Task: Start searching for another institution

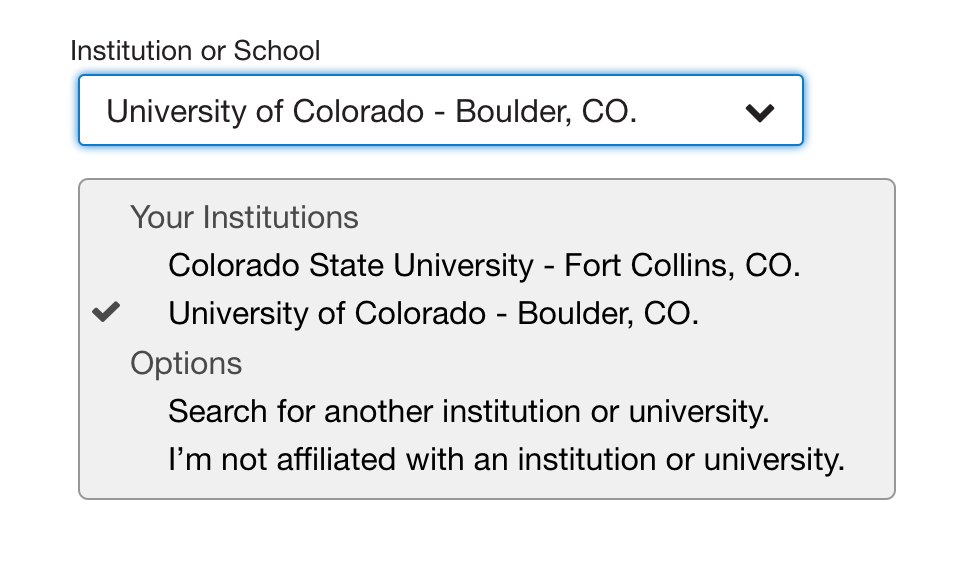Action: (x=468, y=411)
